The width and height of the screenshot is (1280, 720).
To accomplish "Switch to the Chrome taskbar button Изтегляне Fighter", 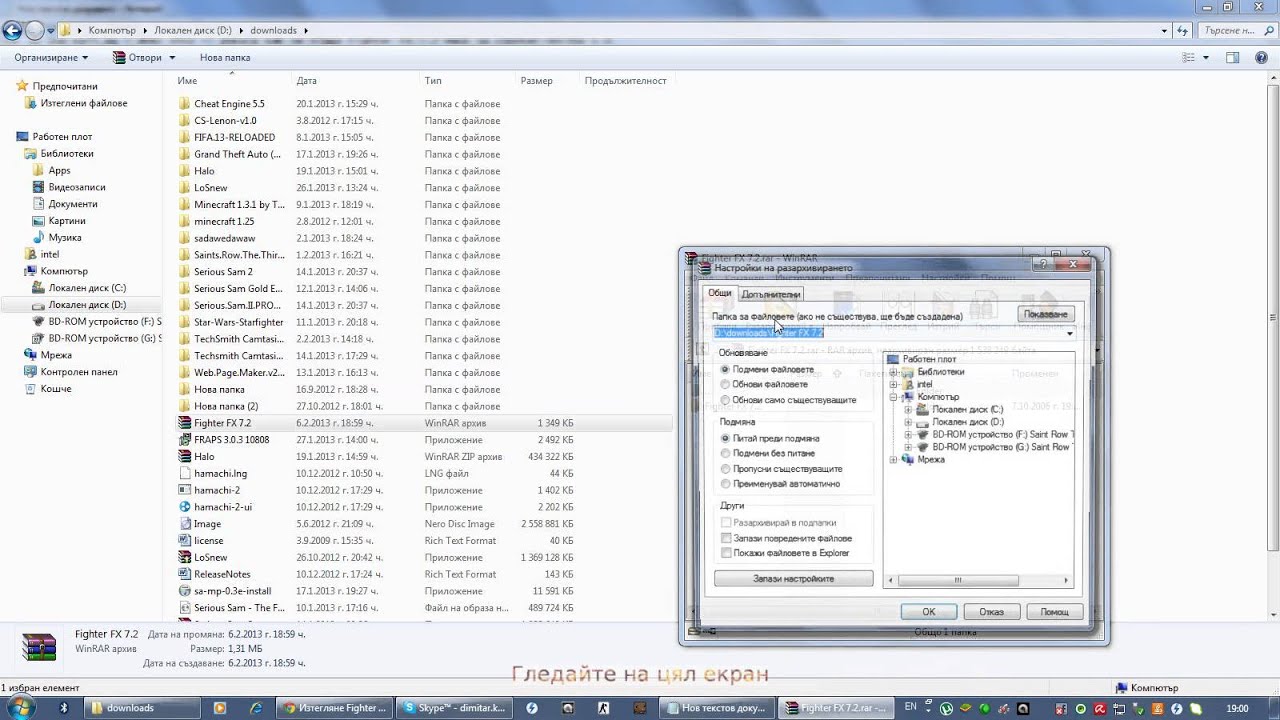I will point(335,708).
